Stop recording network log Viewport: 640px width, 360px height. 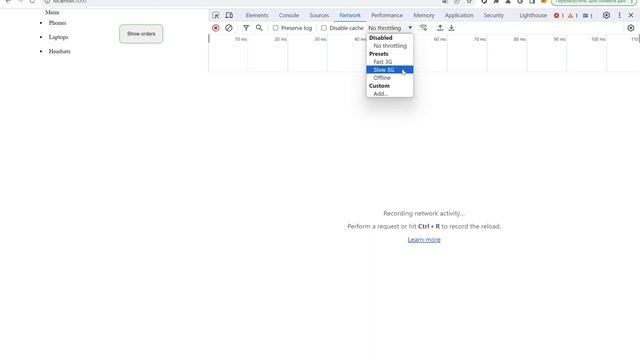point(216,28)
